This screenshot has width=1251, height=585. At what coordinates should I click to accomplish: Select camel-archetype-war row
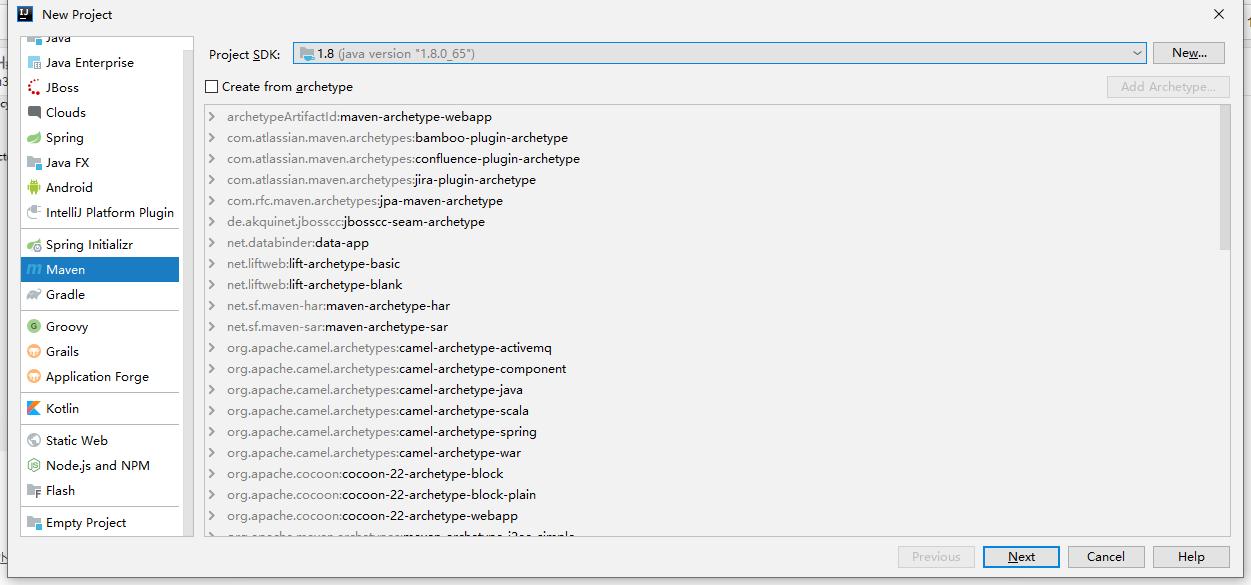712,453
